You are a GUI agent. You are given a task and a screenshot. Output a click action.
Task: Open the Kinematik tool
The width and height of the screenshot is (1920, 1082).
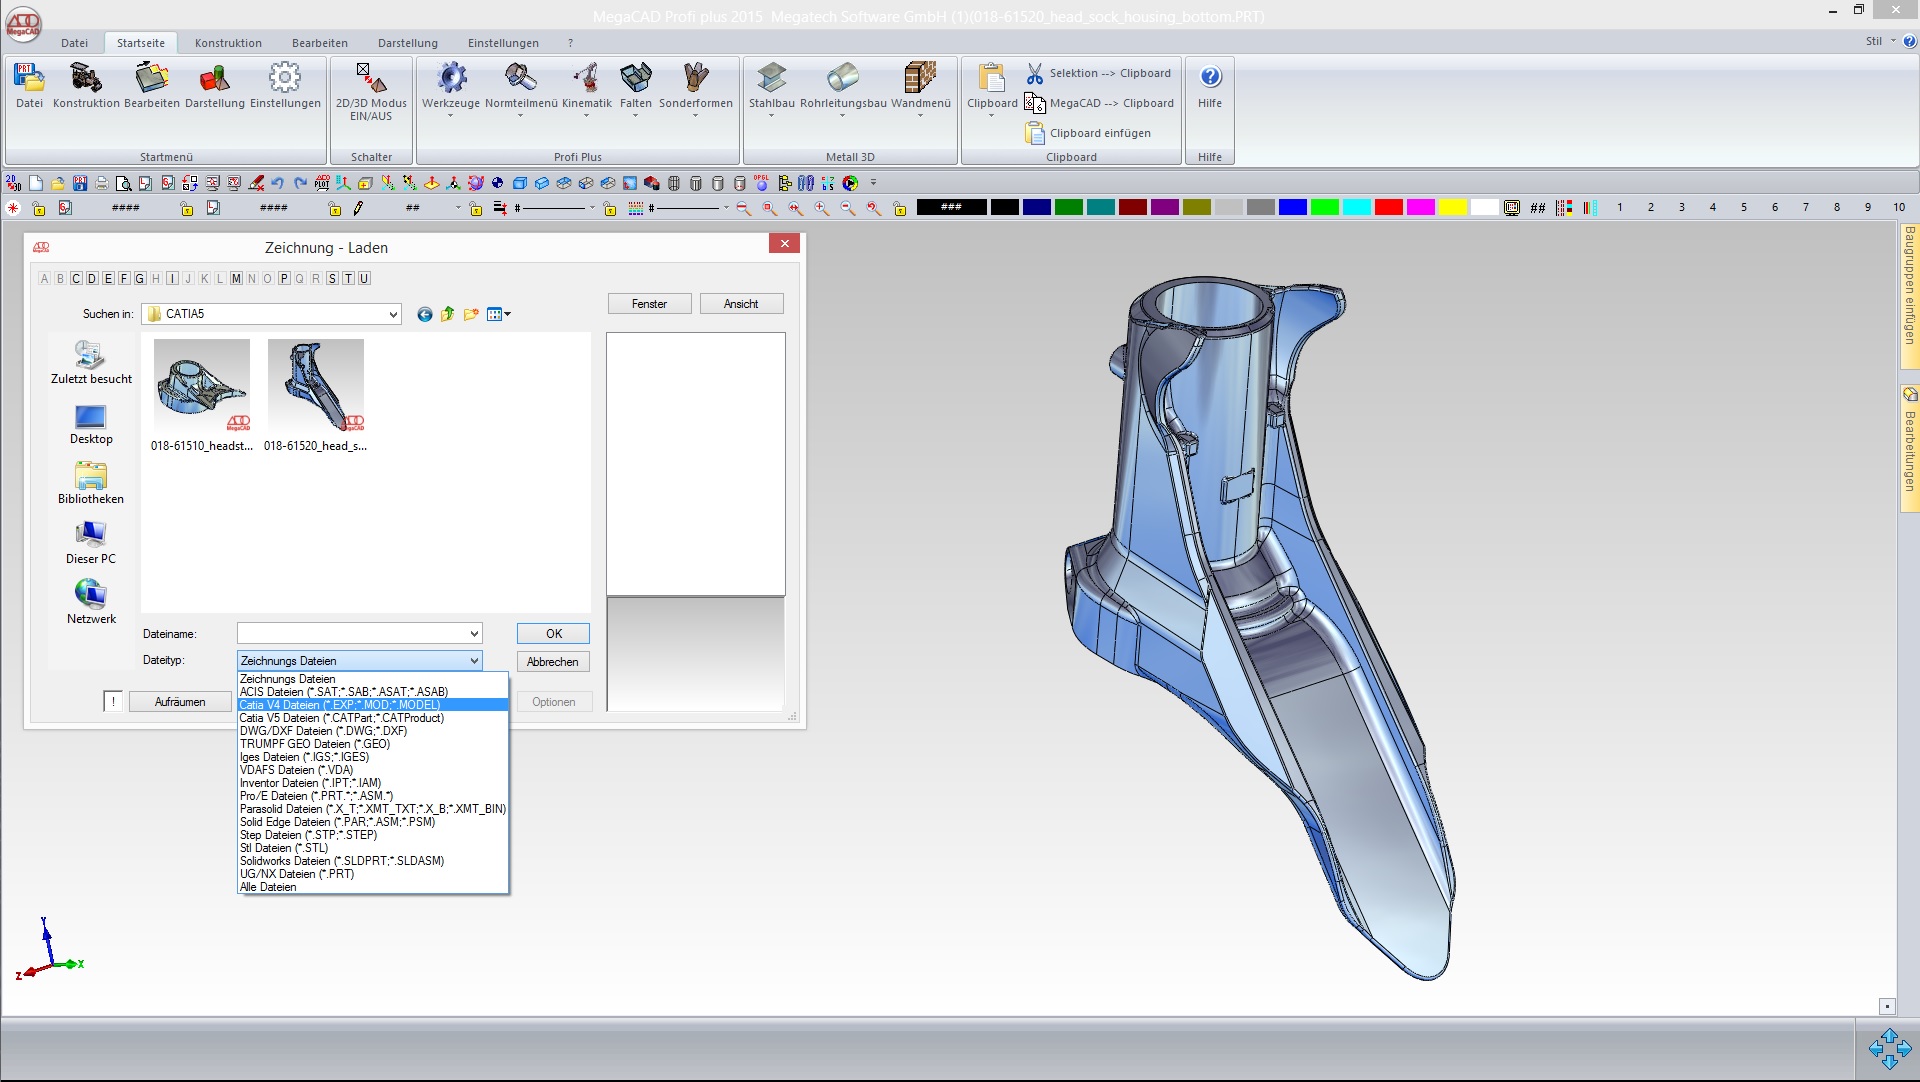coord(587,85)
